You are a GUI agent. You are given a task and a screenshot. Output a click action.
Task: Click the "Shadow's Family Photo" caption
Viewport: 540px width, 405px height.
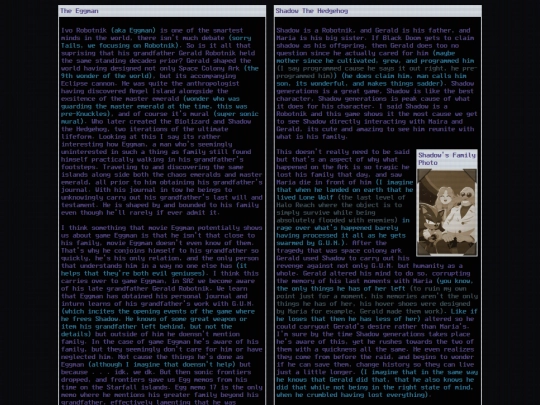pyautogui.click(x=447, y=159)
